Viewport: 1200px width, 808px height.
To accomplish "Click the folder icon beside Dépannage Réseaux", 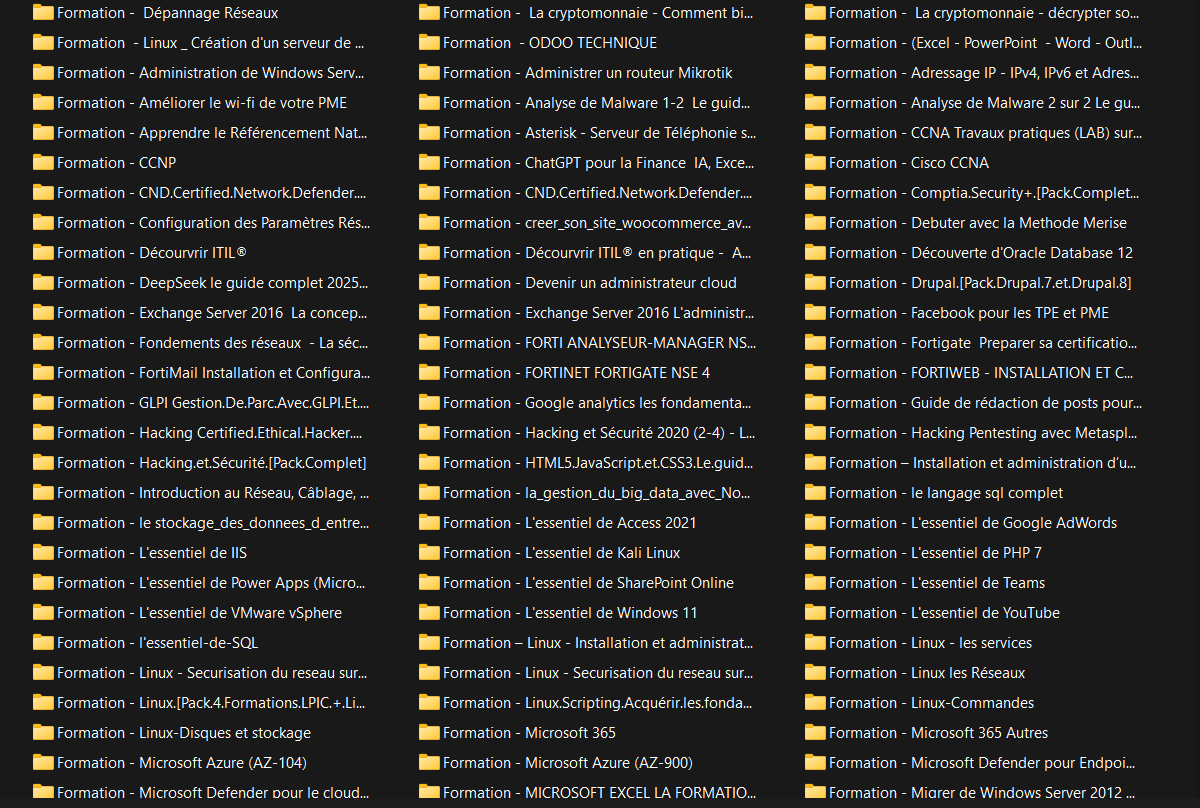I will 43,13.
